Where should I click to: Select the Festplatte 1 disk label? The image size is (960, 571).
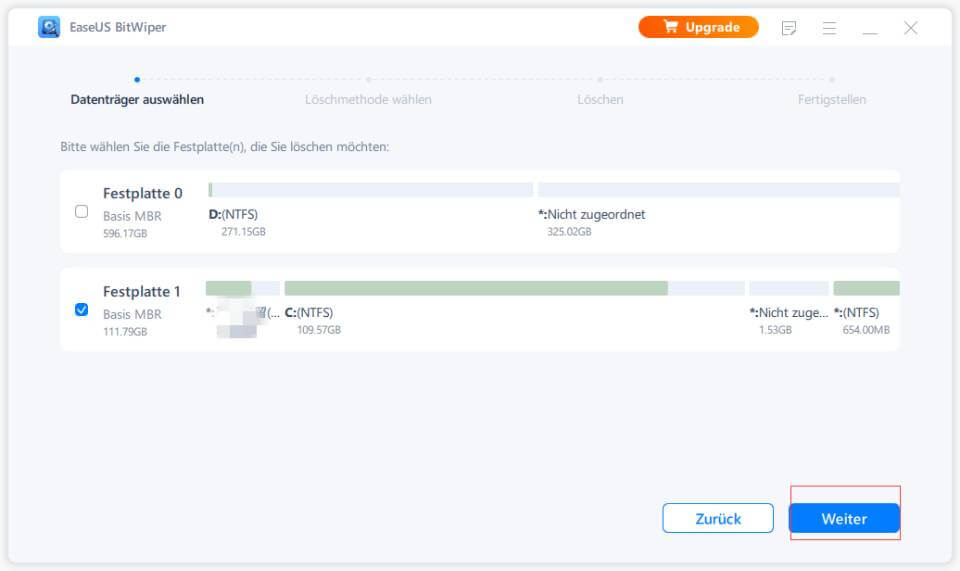click(x=142, y=292)
